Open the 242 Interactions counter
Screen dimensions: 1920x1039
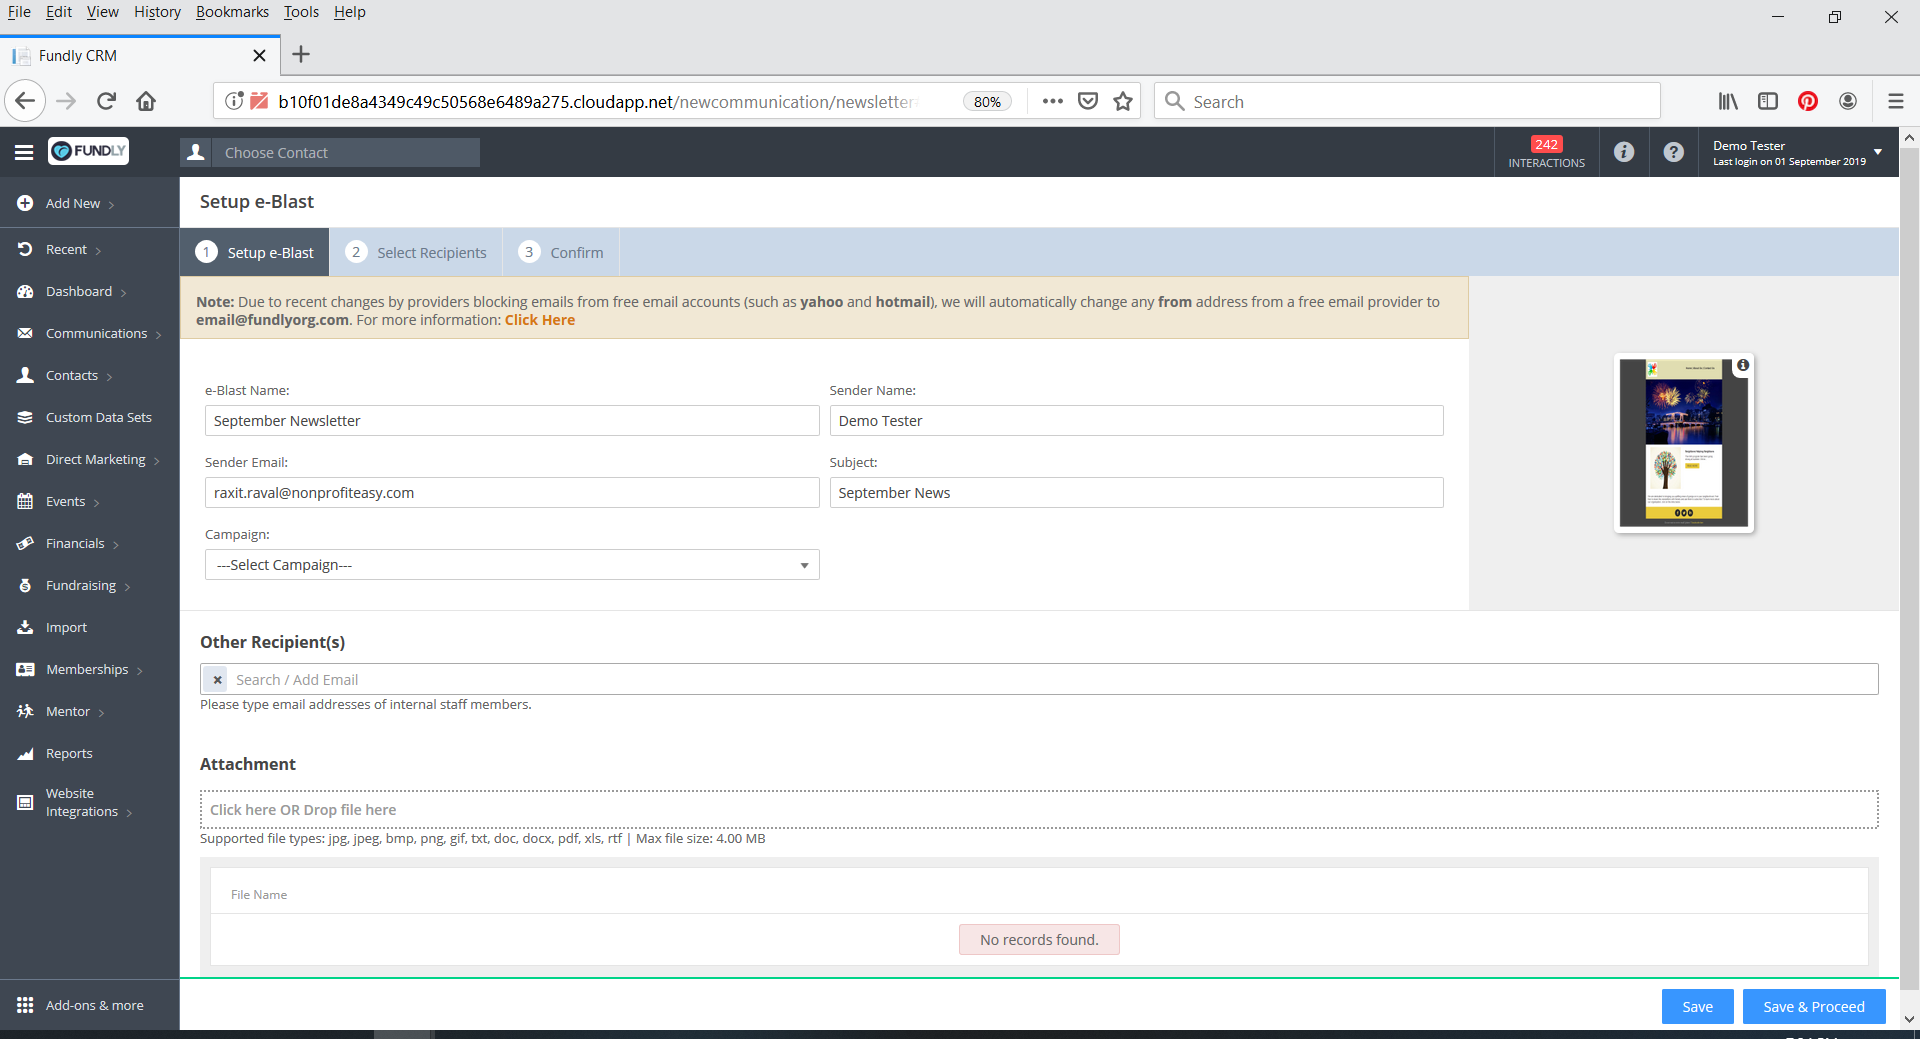(x=1546, y=152)
